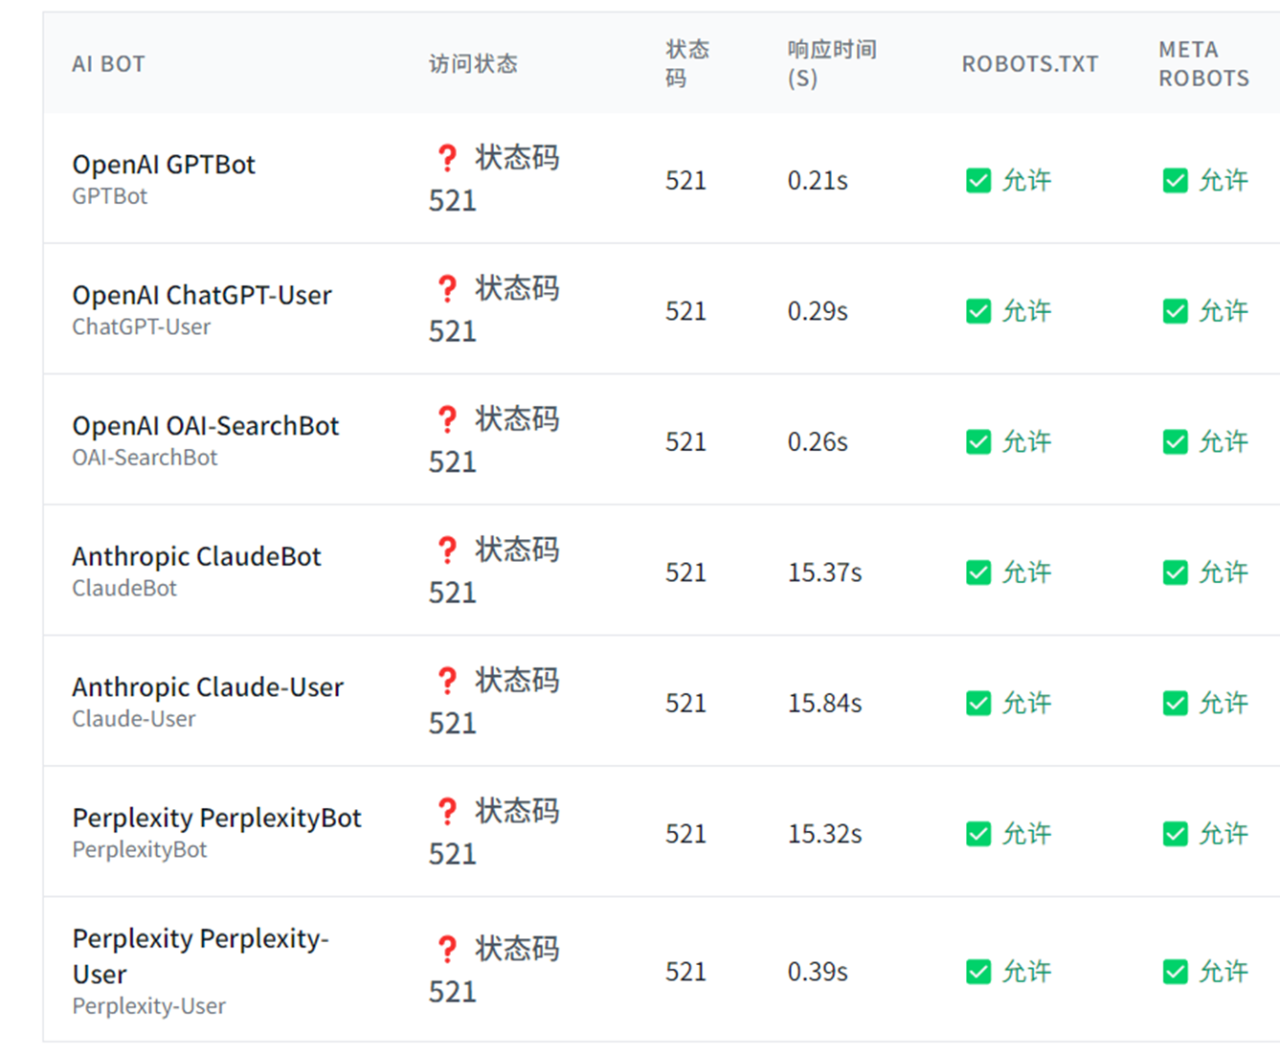Click the ROBOTS.TXT column header
1280x1059 pixels.
click(x=1029, y=64)
